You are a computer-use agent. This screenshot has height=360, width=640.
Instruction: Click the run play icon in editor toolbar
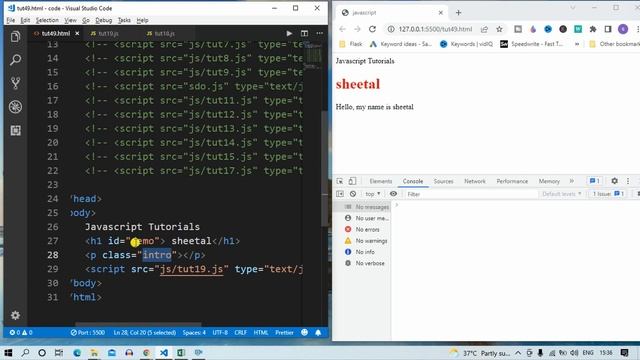click(x=289, y=33)
